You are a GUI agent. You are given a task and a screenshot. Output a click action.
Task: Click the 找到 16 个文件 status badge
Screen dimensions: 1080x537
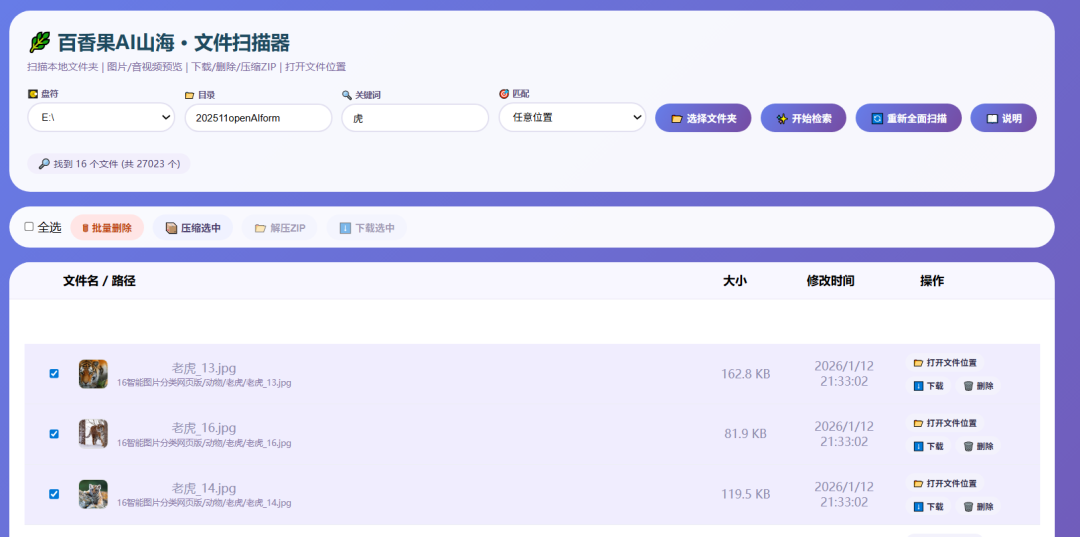(x=109, y=164)
